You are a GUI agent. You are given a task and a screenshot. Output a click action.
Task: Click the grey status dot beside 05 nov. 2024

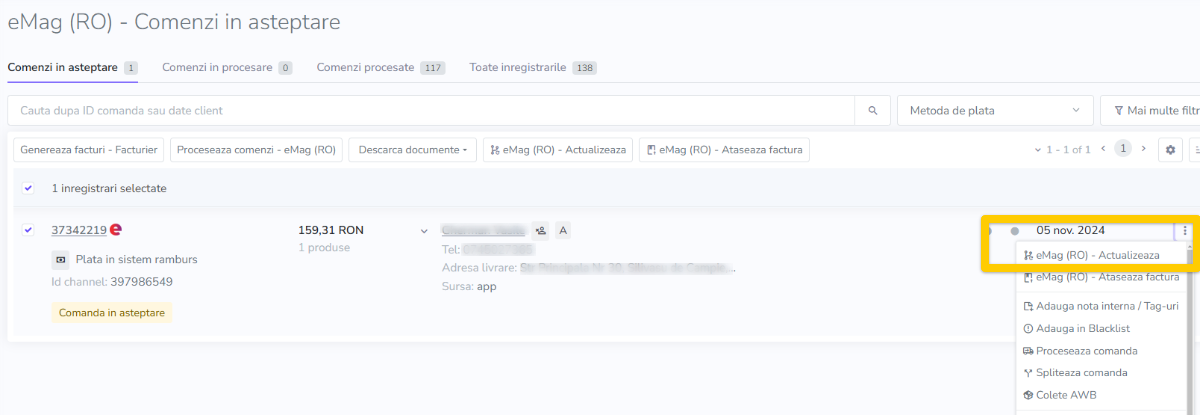coord(1015,231)
